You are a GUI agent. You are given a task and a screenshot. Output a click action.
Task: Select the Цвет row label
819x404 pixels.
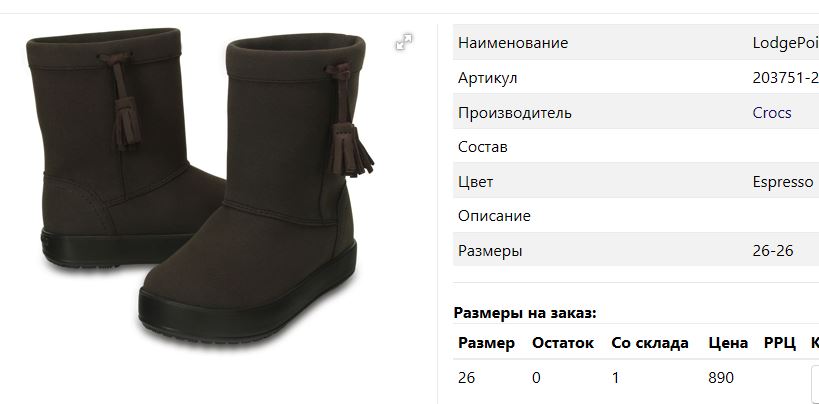point(475,182)
